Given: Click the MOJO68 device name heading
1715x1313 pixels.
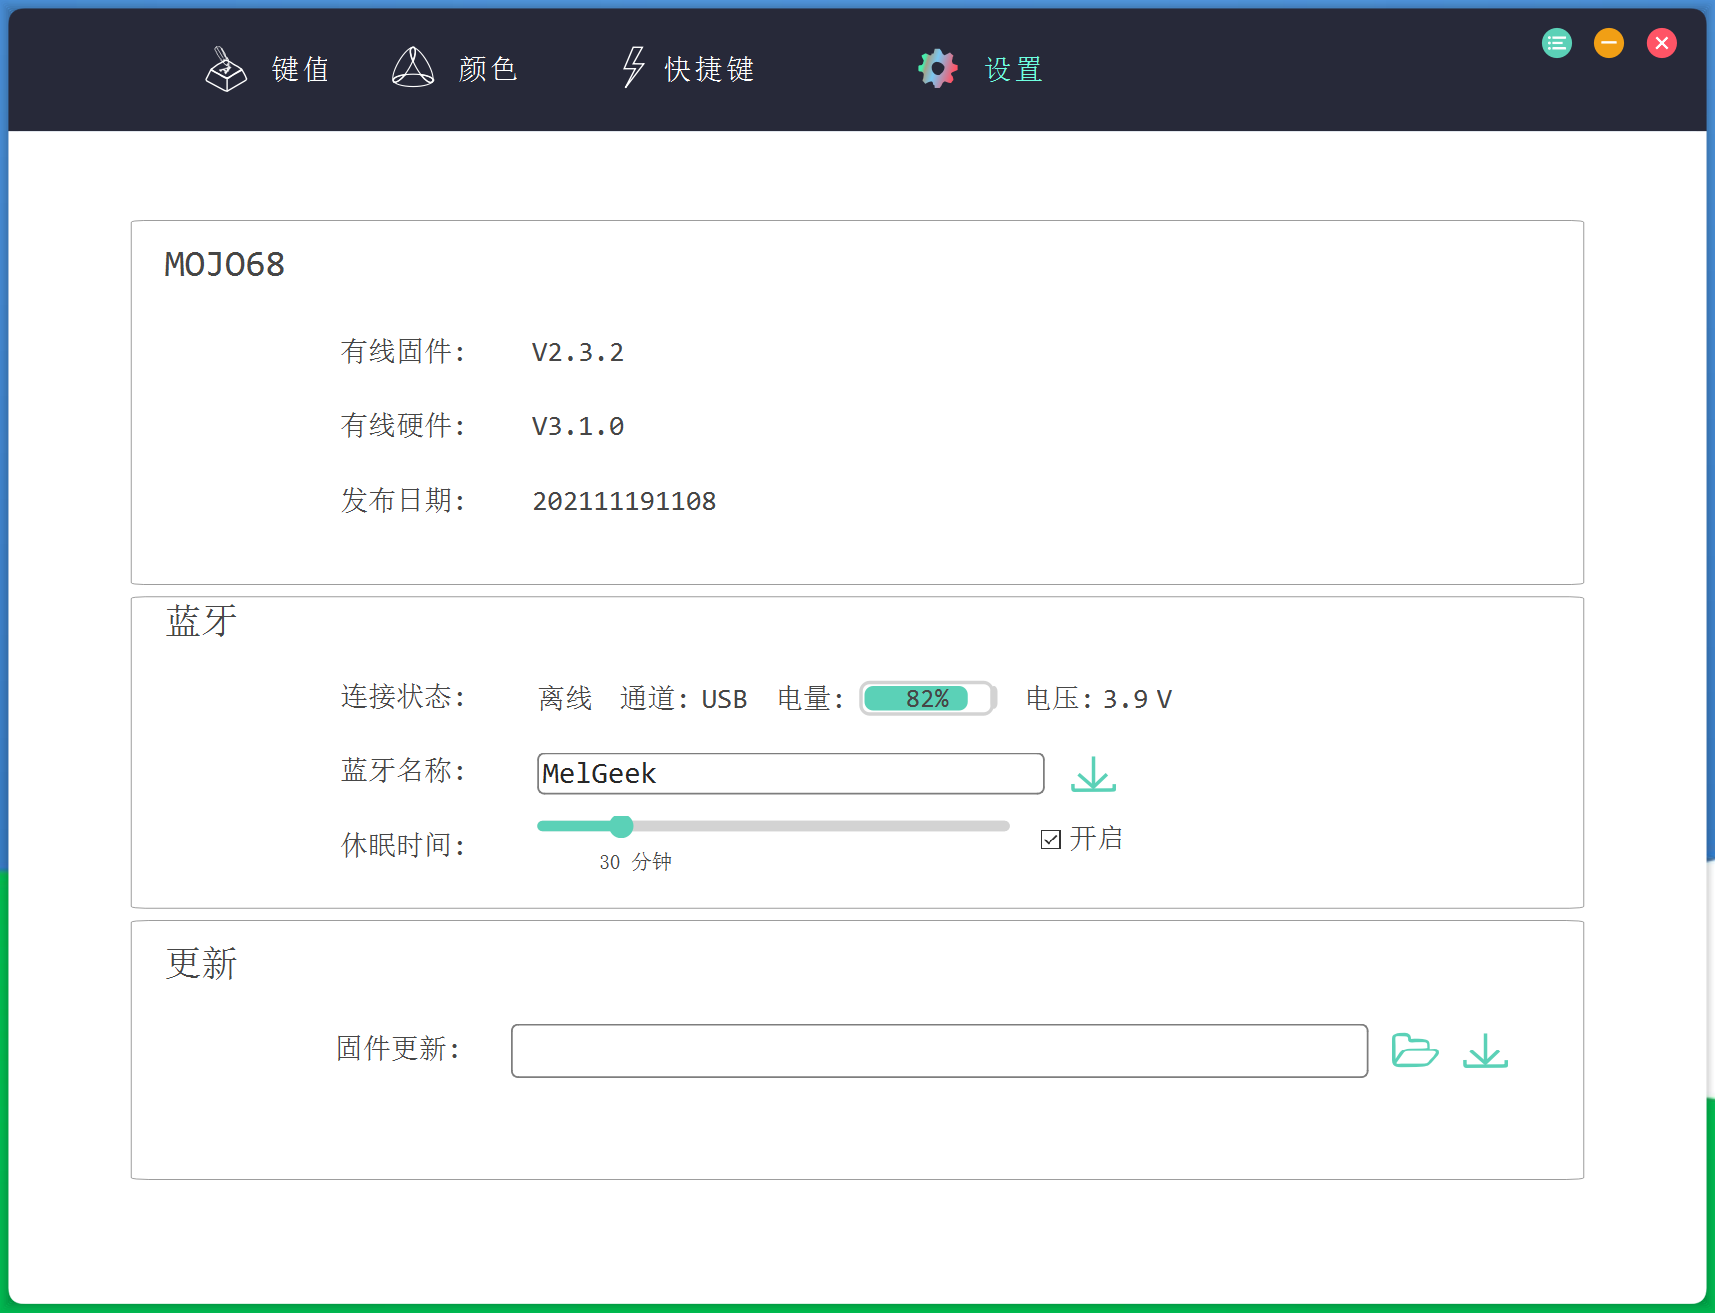Looking at the screenshot, I should coord(224,264).
